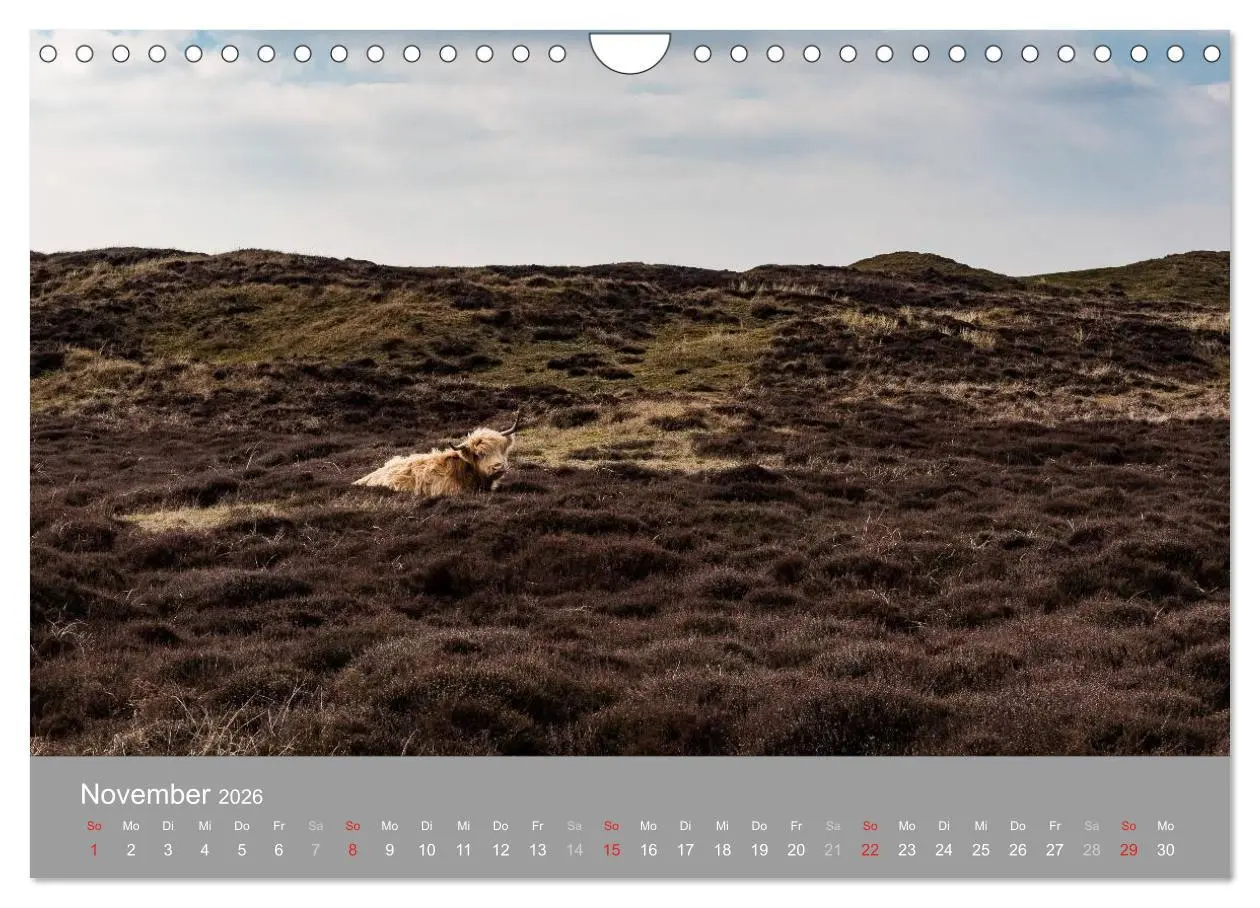Select grey Saturday date 7
The height and width of the screenshot is (908, 1260).
(316, 850)
